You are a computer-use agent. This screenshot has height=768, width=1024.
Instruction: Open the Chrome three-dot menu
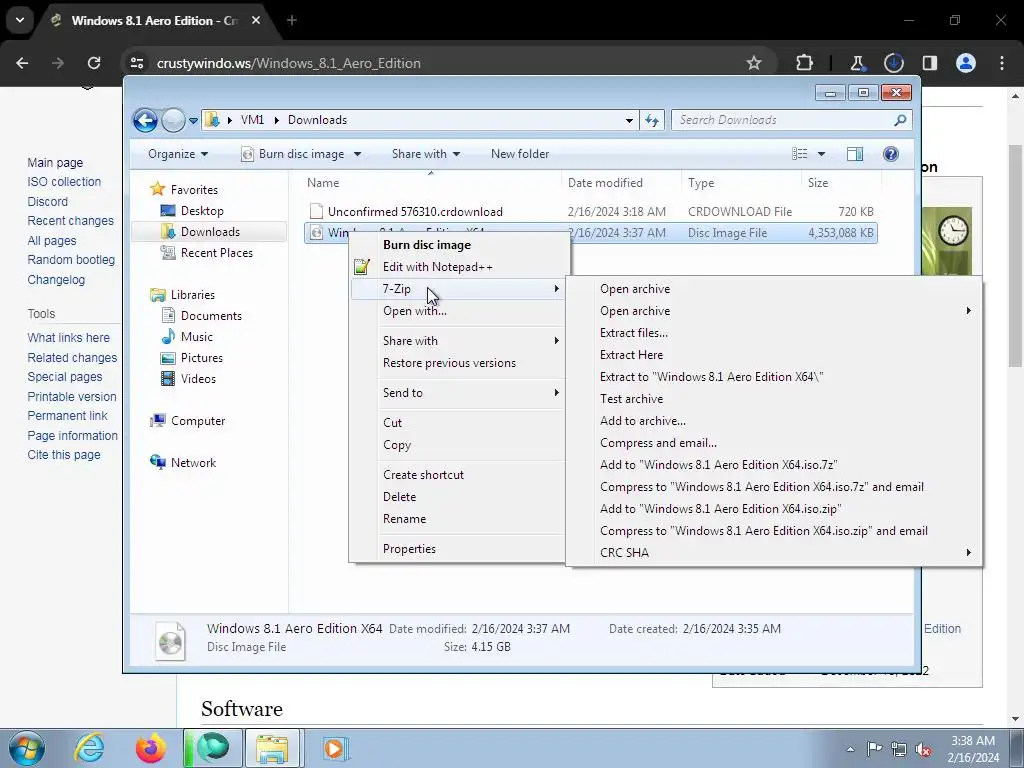[x=1002, y=63]
